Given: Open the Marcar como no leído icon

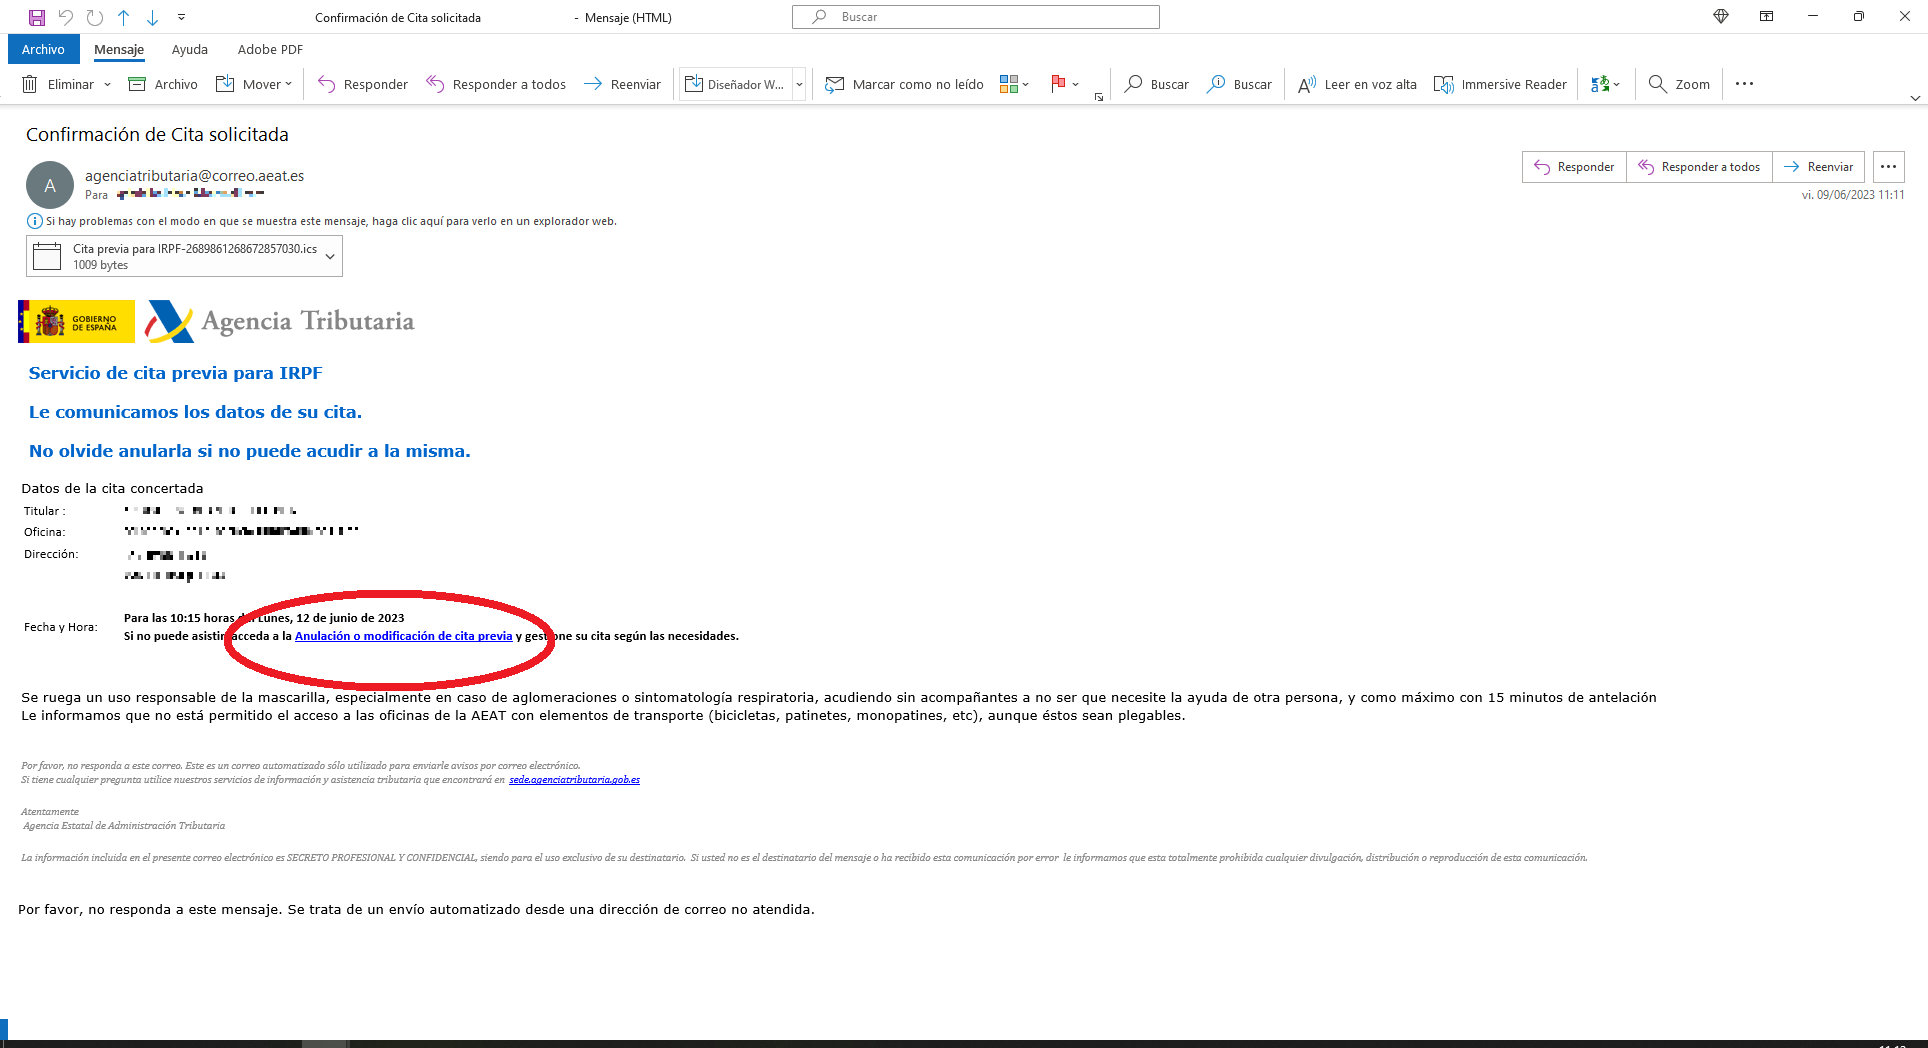Looking at the screenshot, I should click(836, 84).
